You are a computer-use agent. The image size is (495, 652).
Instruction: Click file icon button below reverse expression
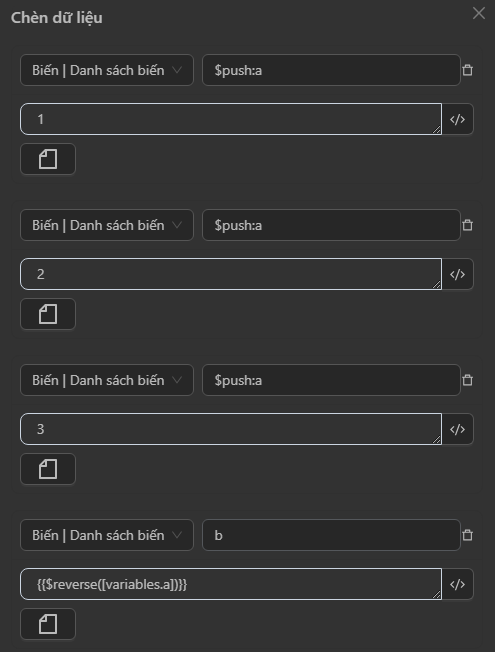coord(48,624)
